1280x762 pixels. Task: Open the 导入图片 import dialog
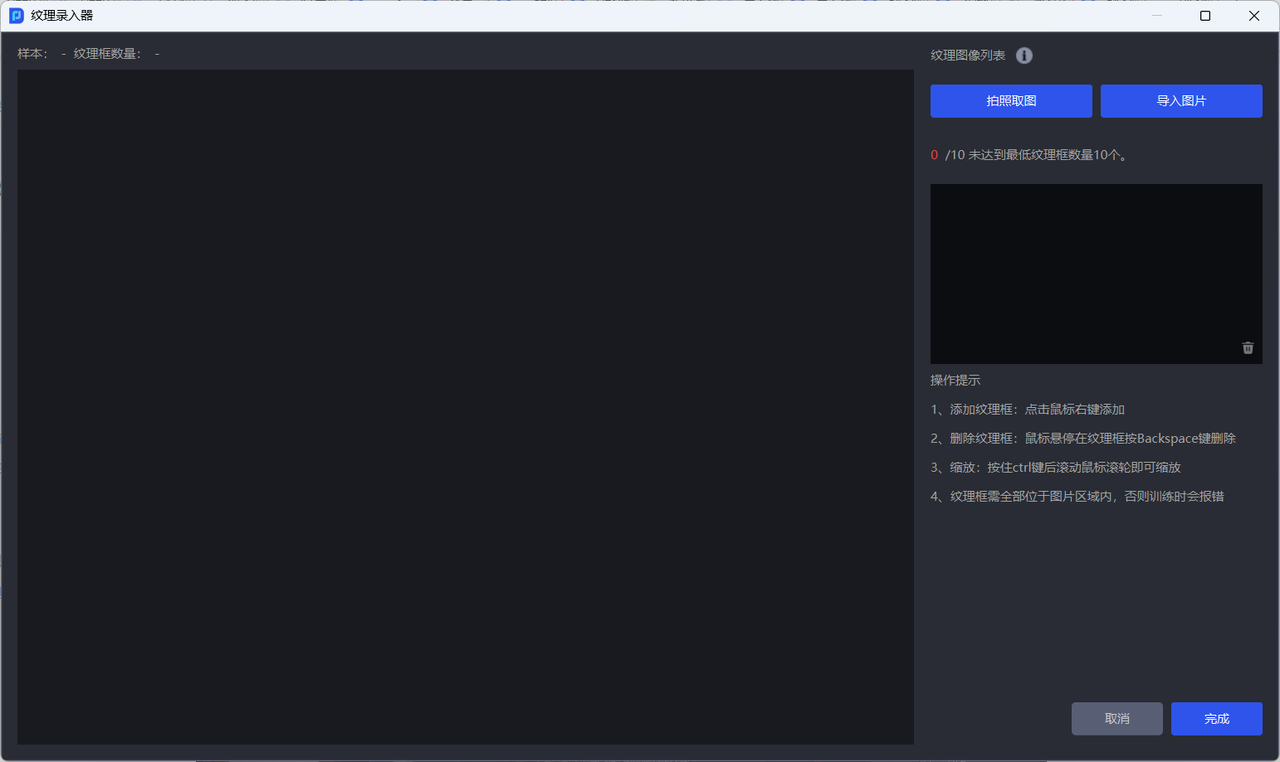(1181, 101)
